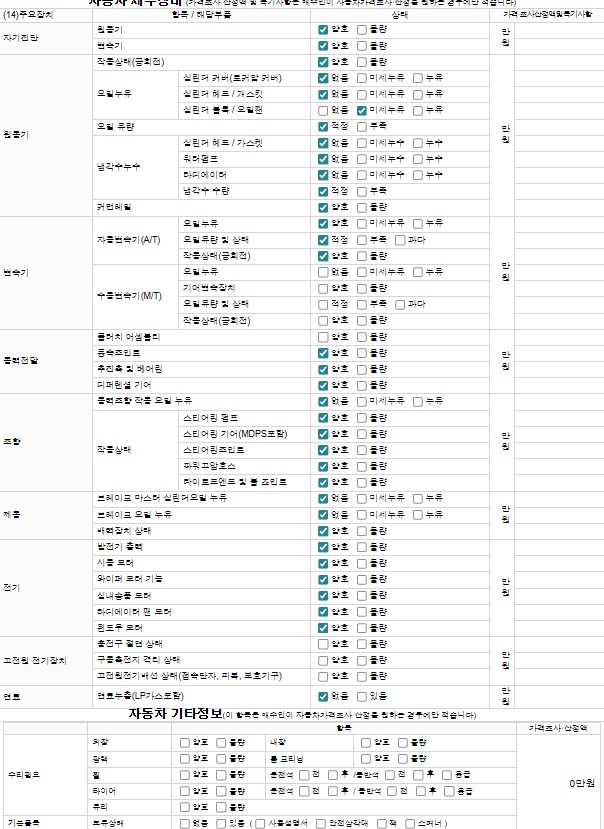Mark 불량 for 등속조인트
Image resolution: width=604 pixels, height=829 pixels.
point(362,353)
